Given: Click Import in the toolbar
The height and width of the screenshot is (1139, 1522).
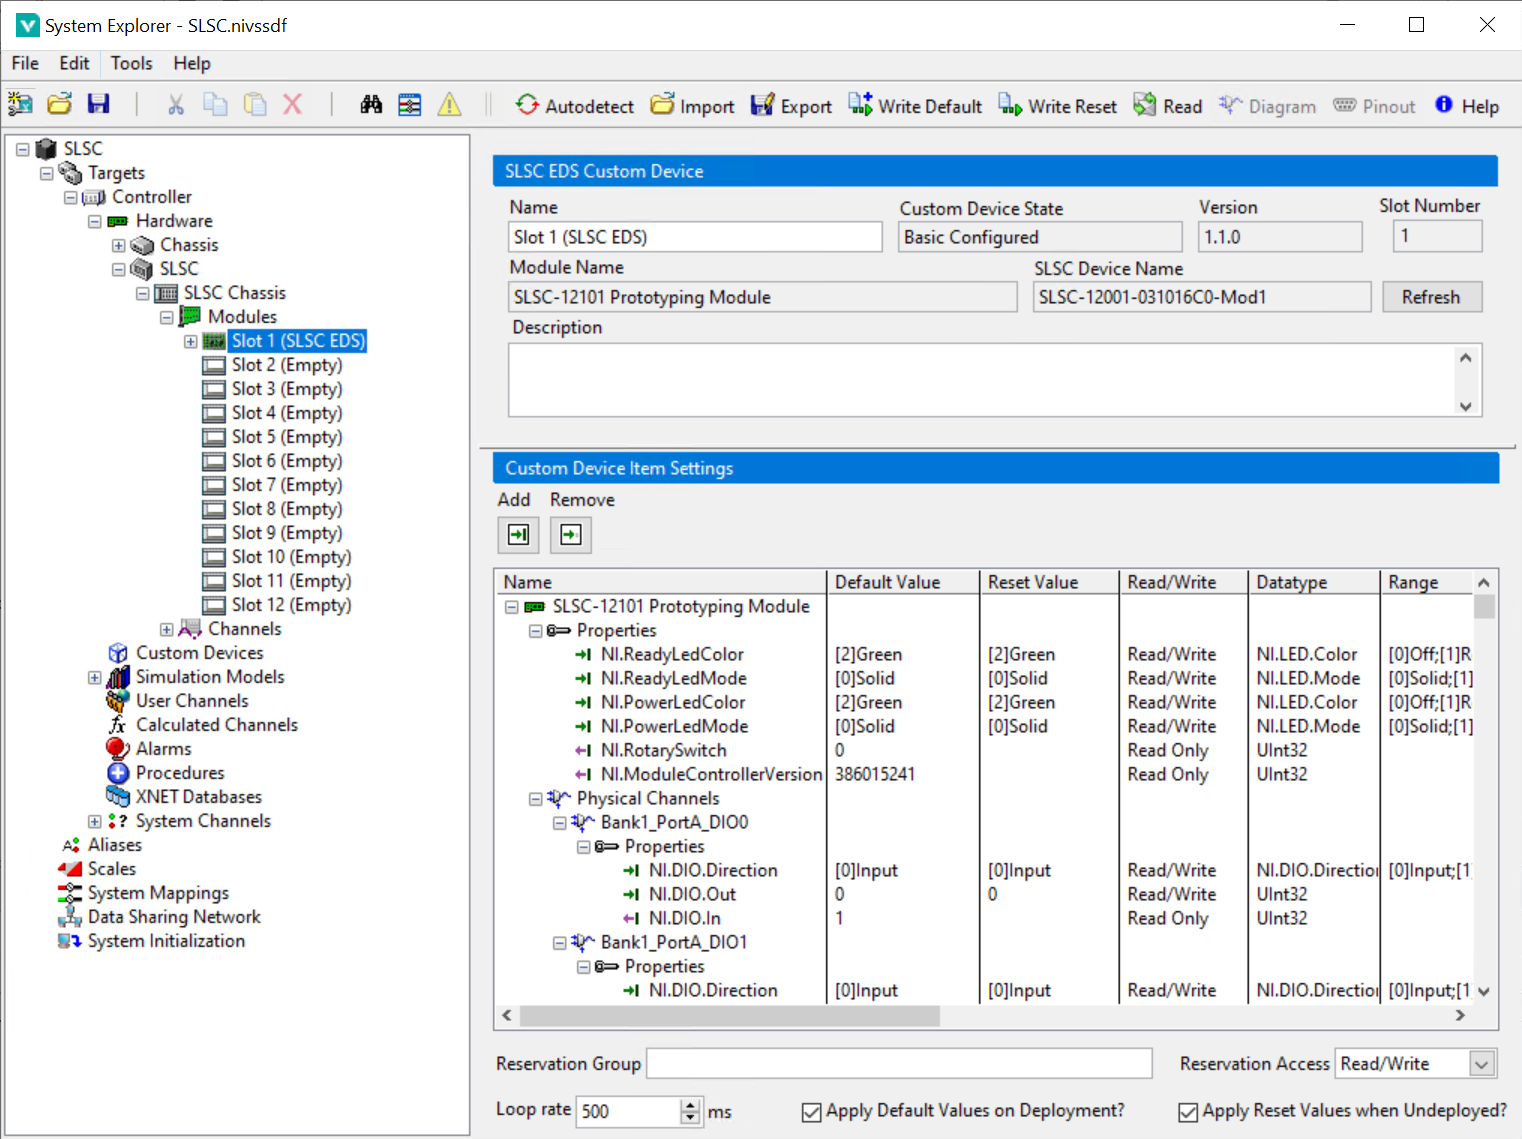Looking at the screenshot, I should pos(692,106).
